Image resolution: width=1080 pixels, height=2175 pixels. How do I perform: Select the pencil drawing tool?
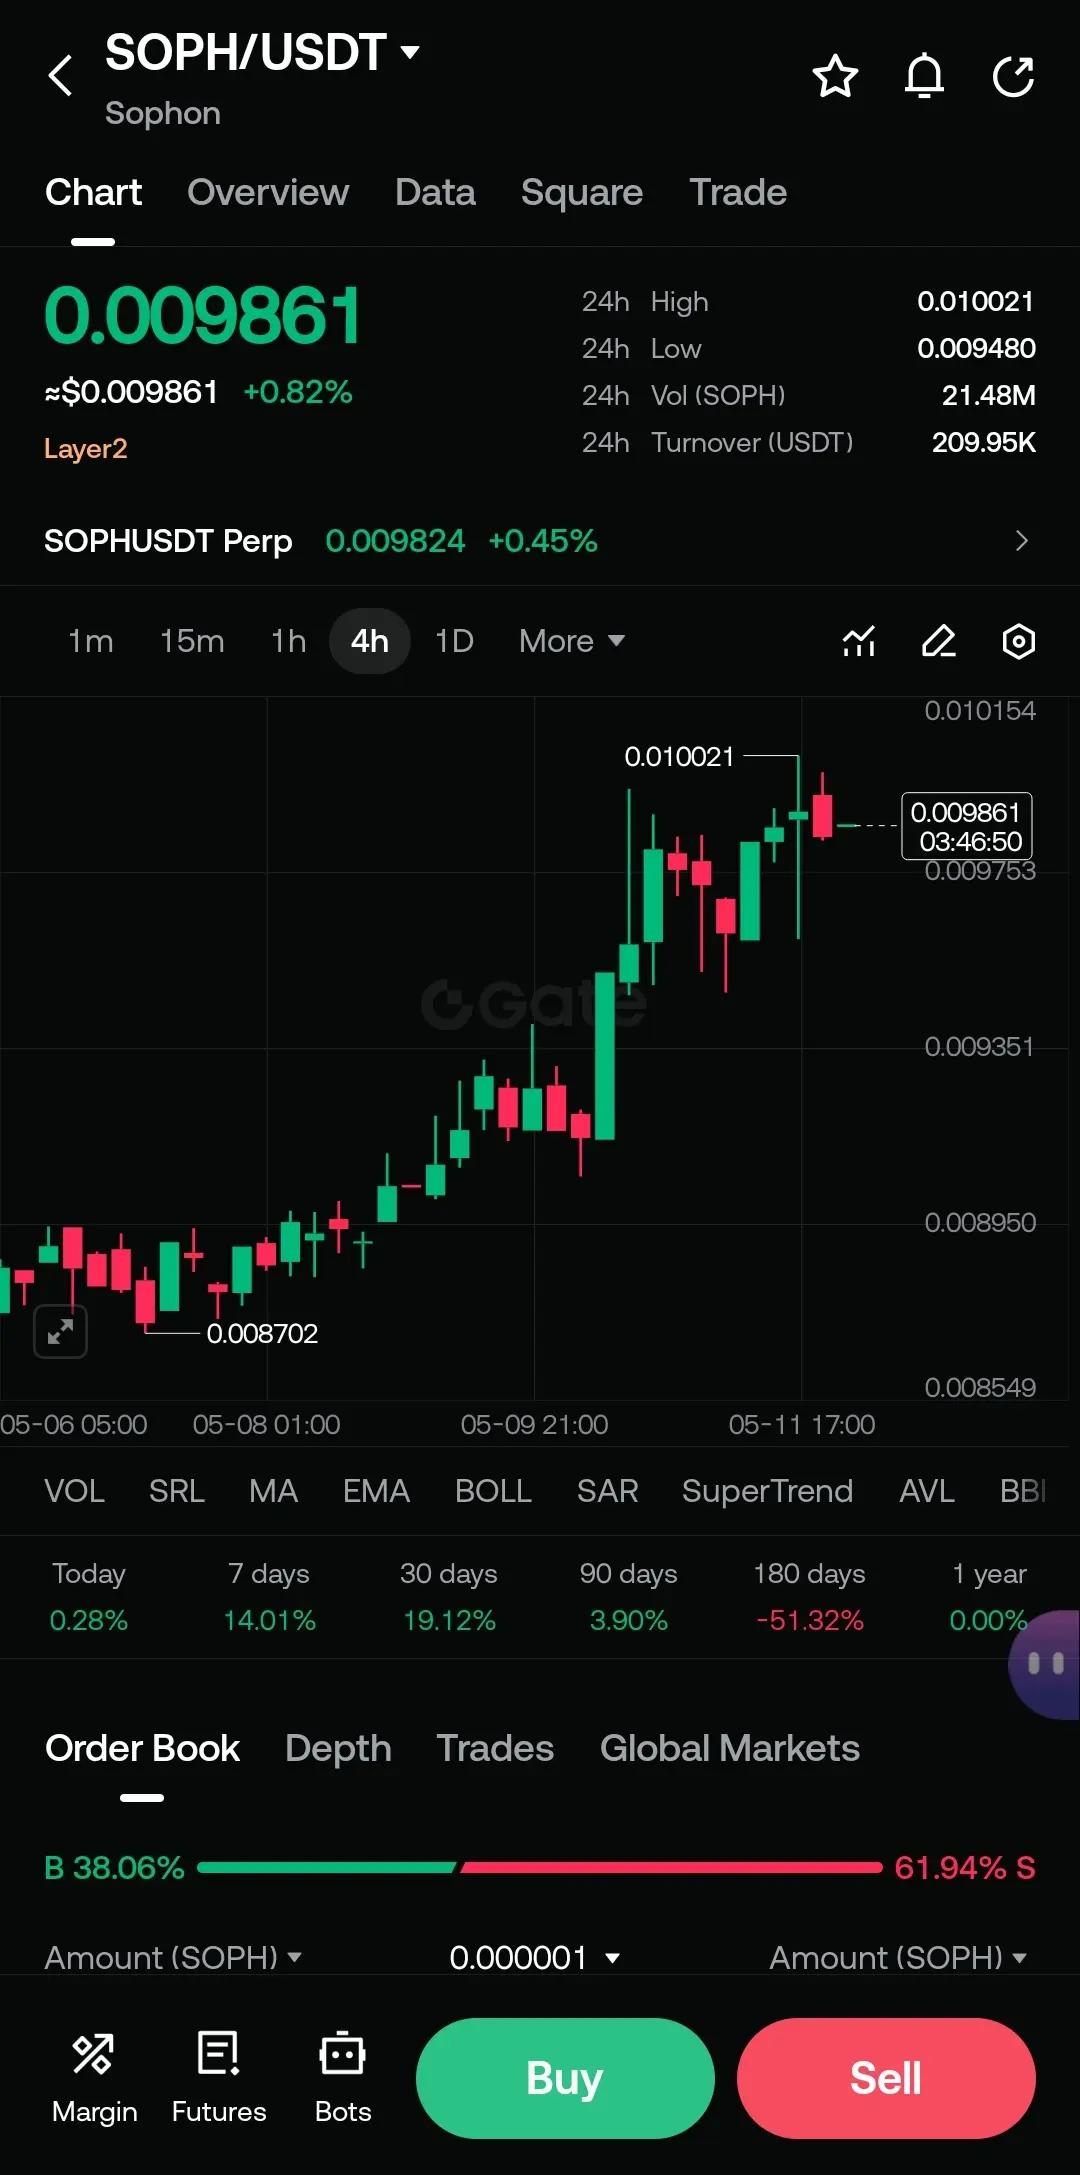(939, 641)
